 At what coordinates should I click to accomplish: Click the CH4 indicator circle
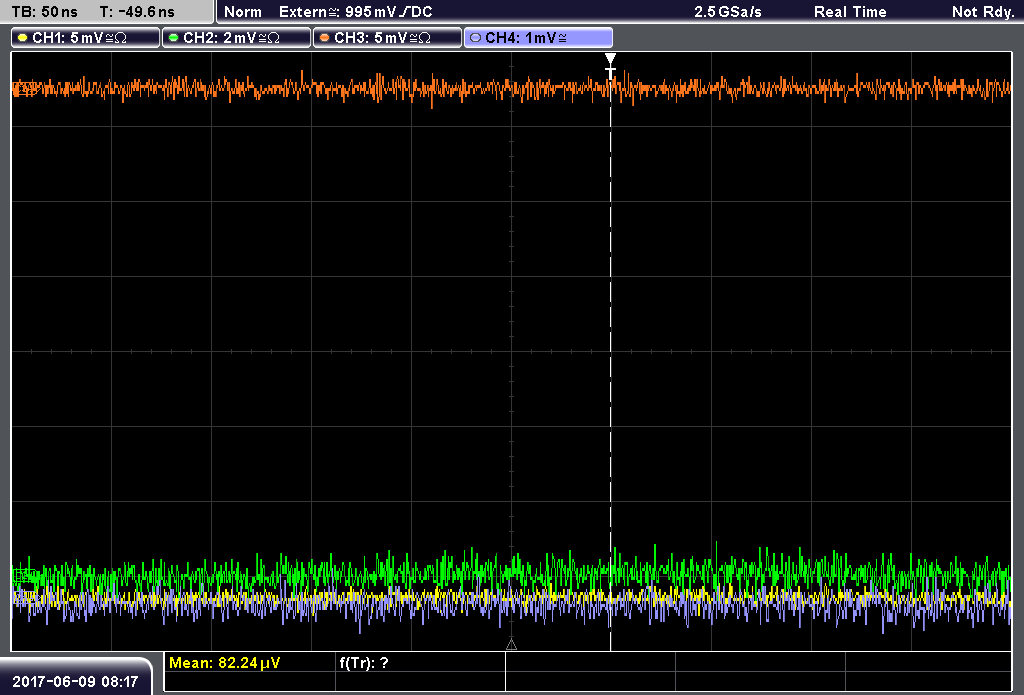coord(475,38)
